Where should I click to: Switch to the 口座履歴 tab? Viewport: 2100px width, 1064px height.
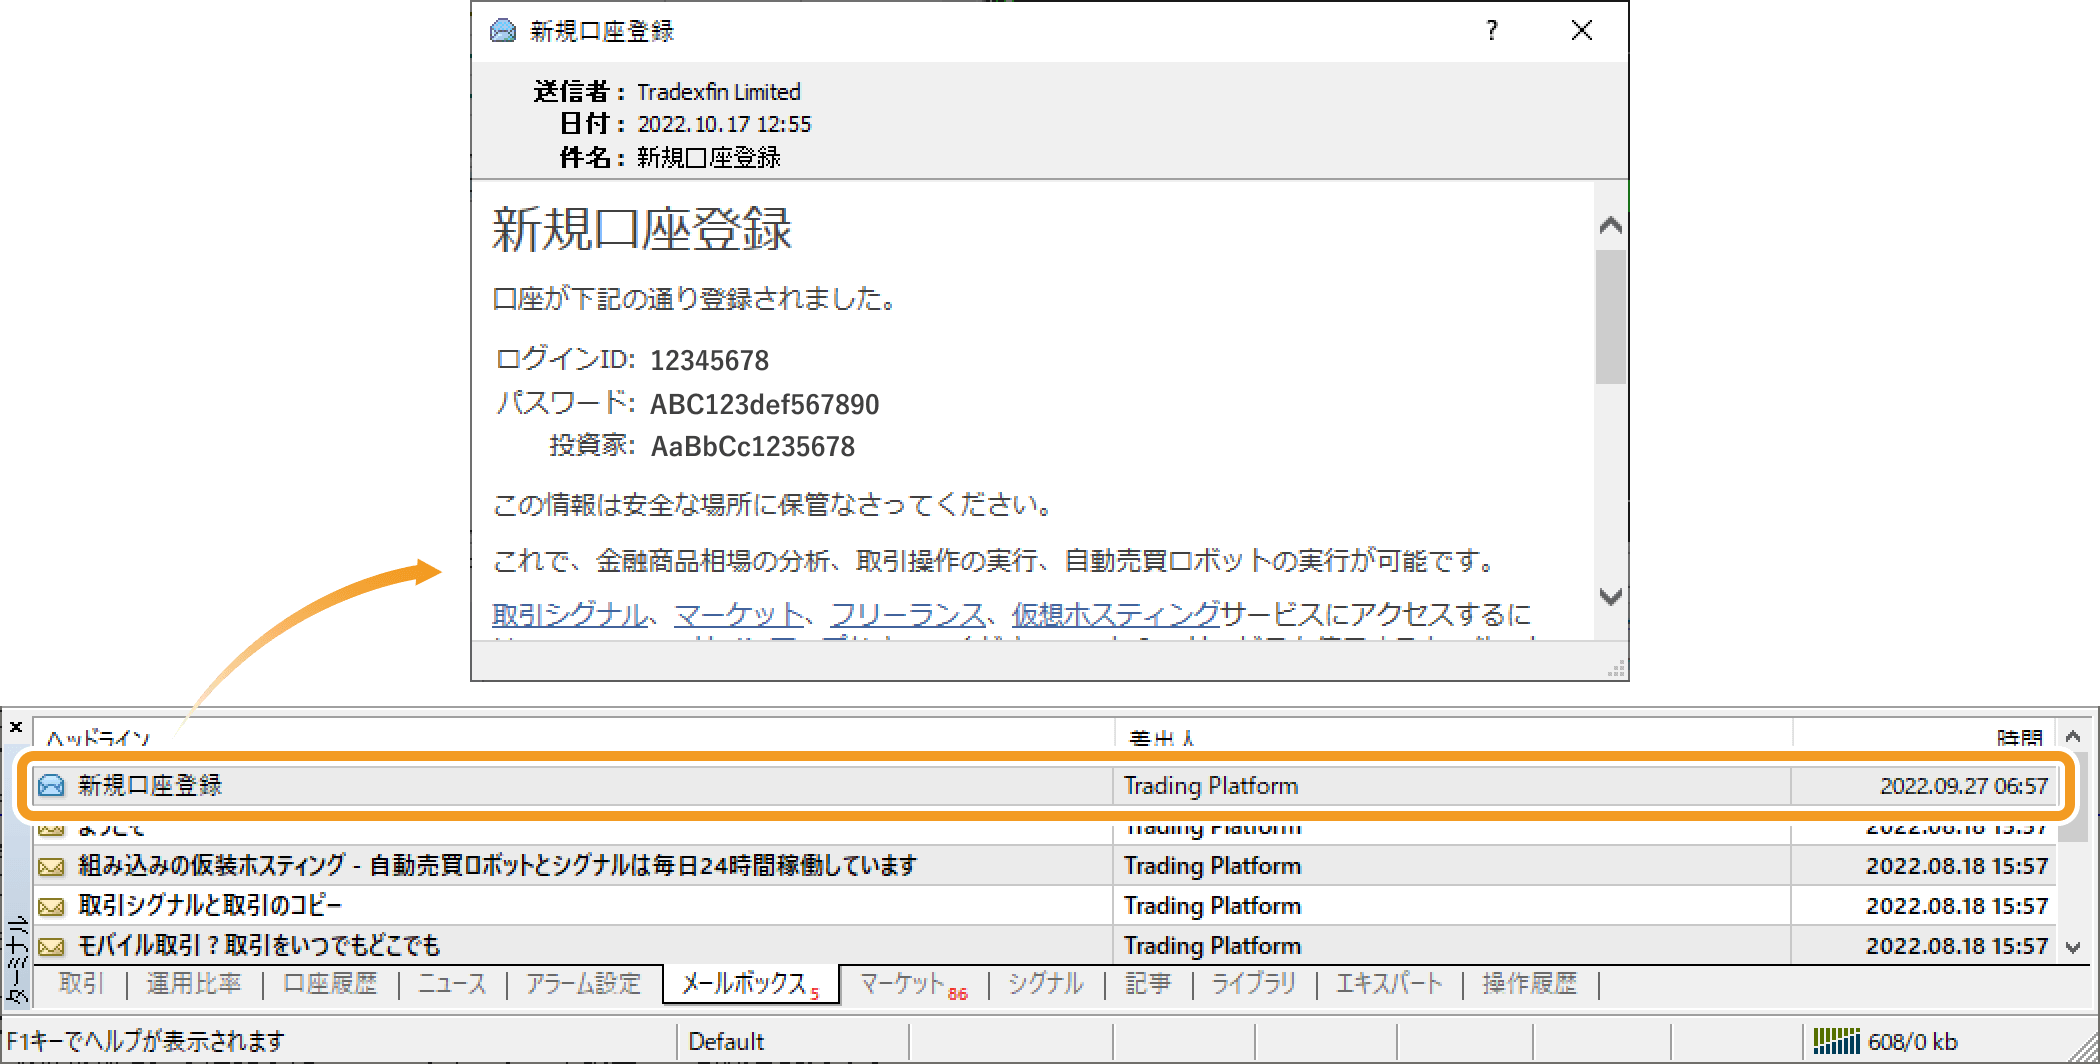330,984
